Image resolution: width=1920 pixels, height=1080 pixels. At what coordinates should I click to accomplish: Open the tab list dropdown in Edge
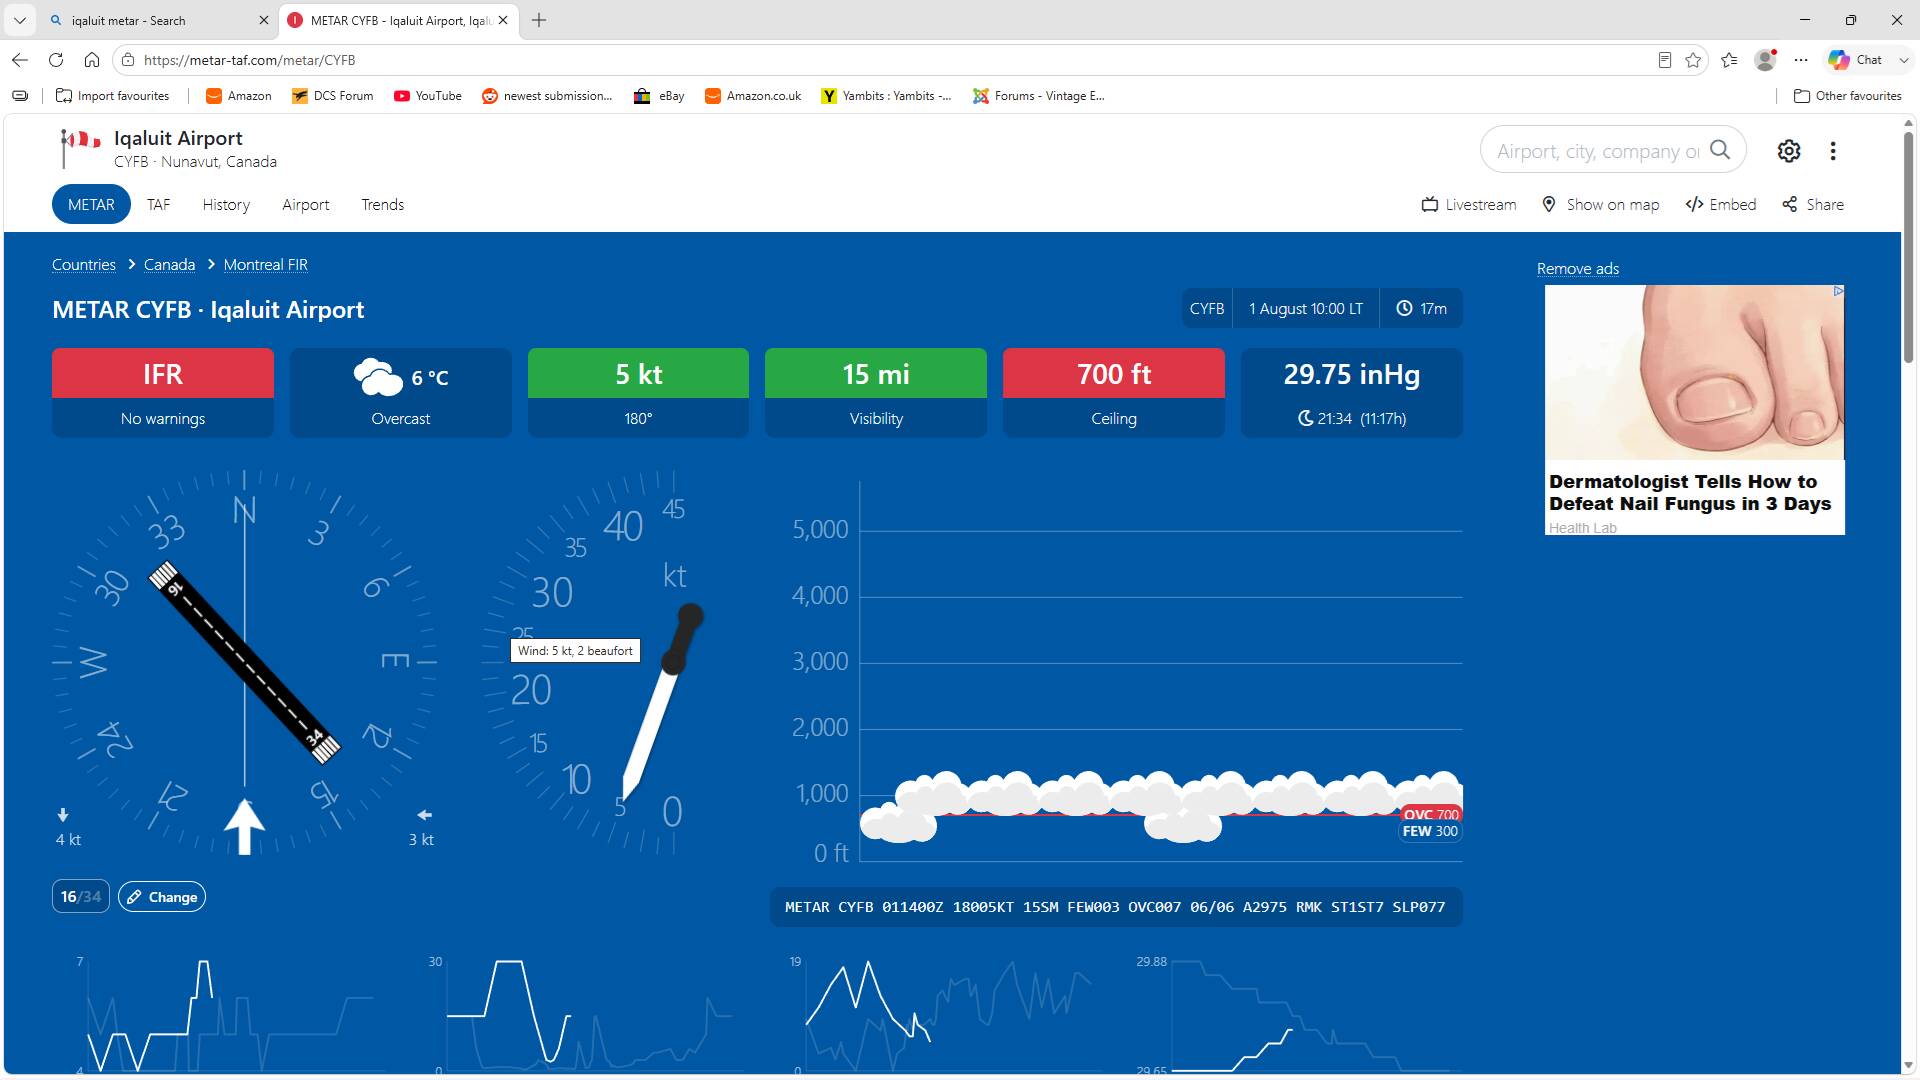pos(19,20)
